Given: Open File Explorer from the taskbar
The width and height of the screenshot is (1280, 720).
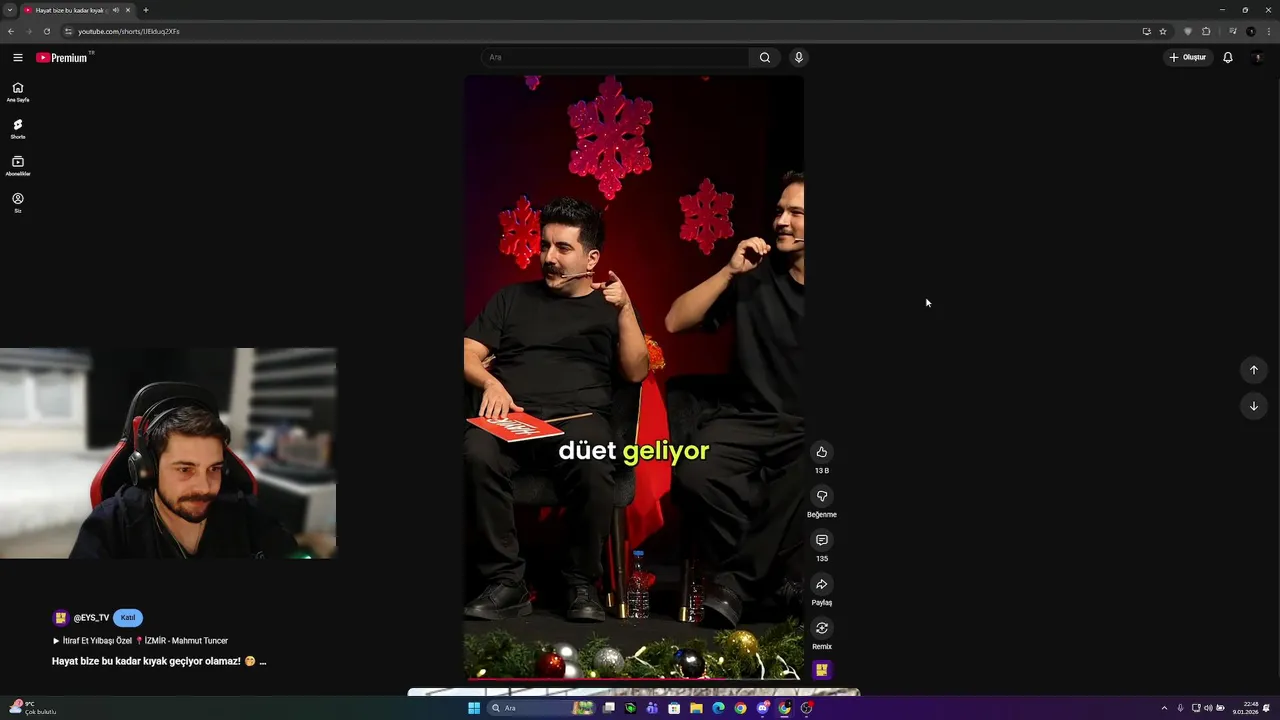Looking at the screenshot, I should point(696,708).
